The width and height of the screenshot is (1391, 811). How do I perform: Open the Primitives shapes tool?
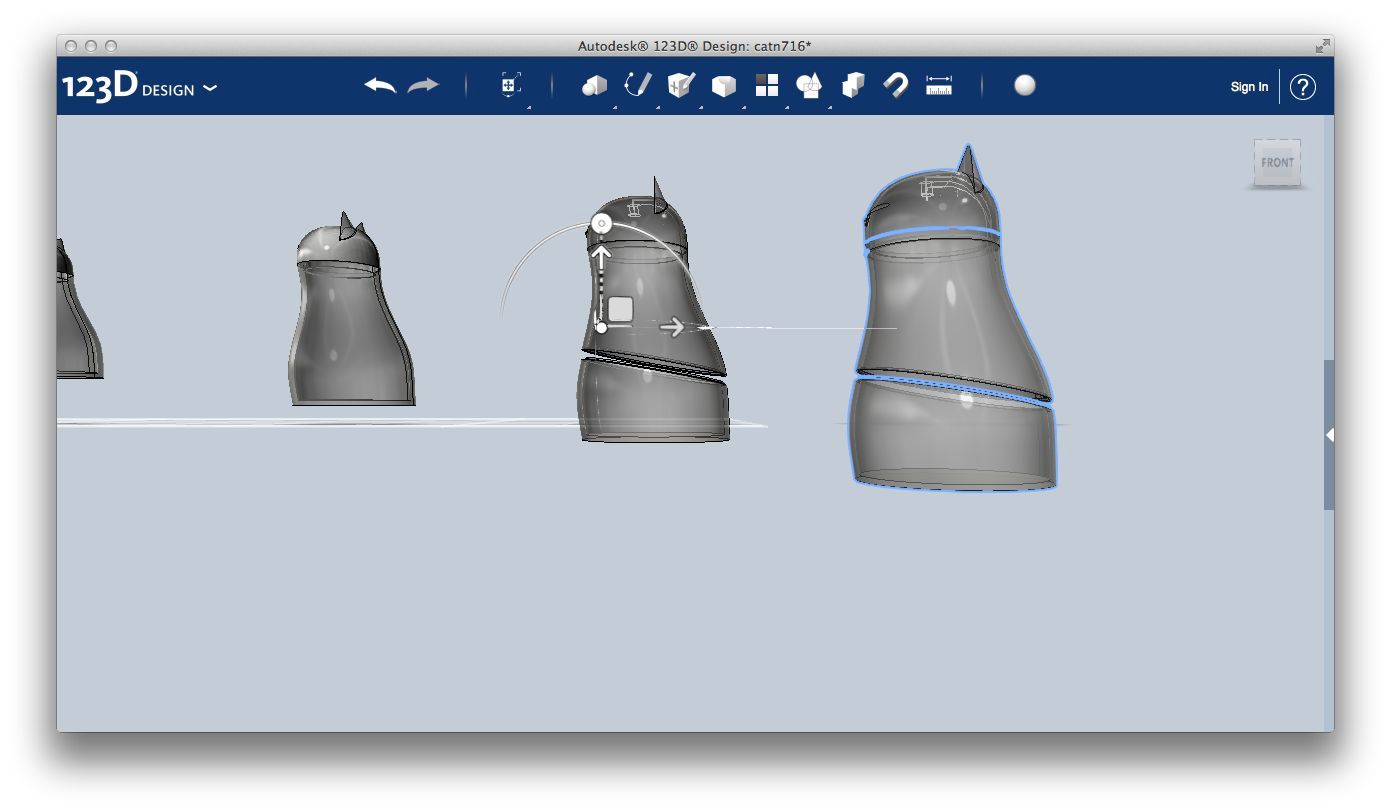pyautogui.click(x=594, y=86)
